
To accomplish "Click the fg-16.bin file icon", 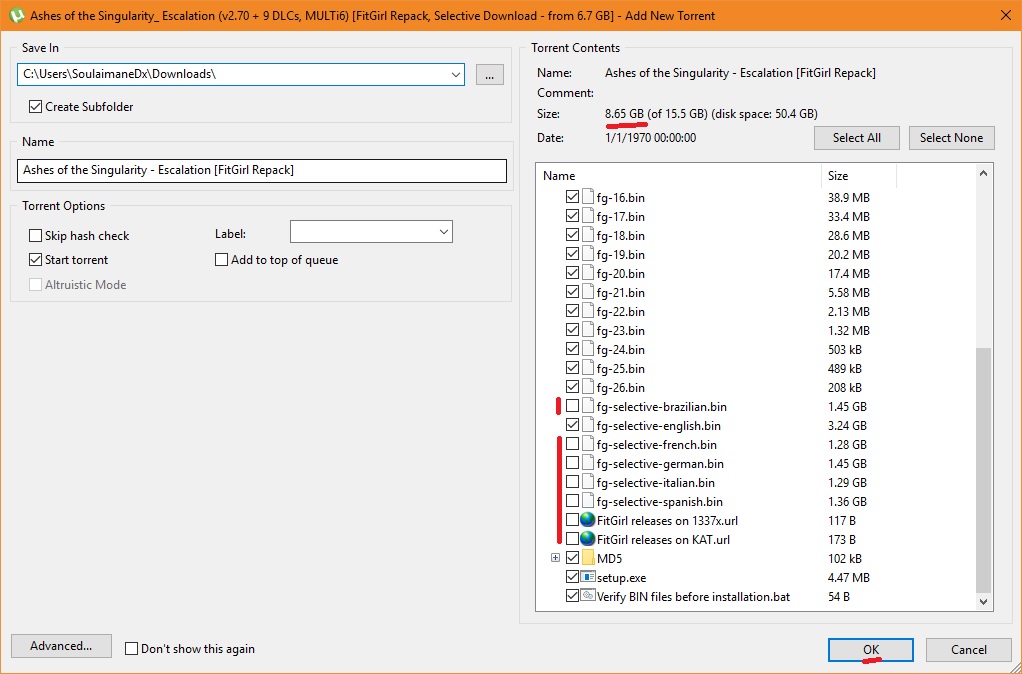I will click(588, 198).
